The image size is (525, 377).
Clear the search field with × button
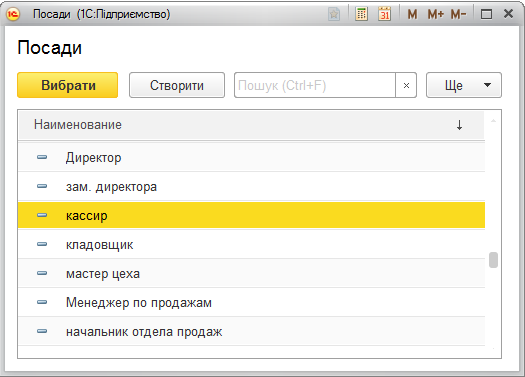406,85
